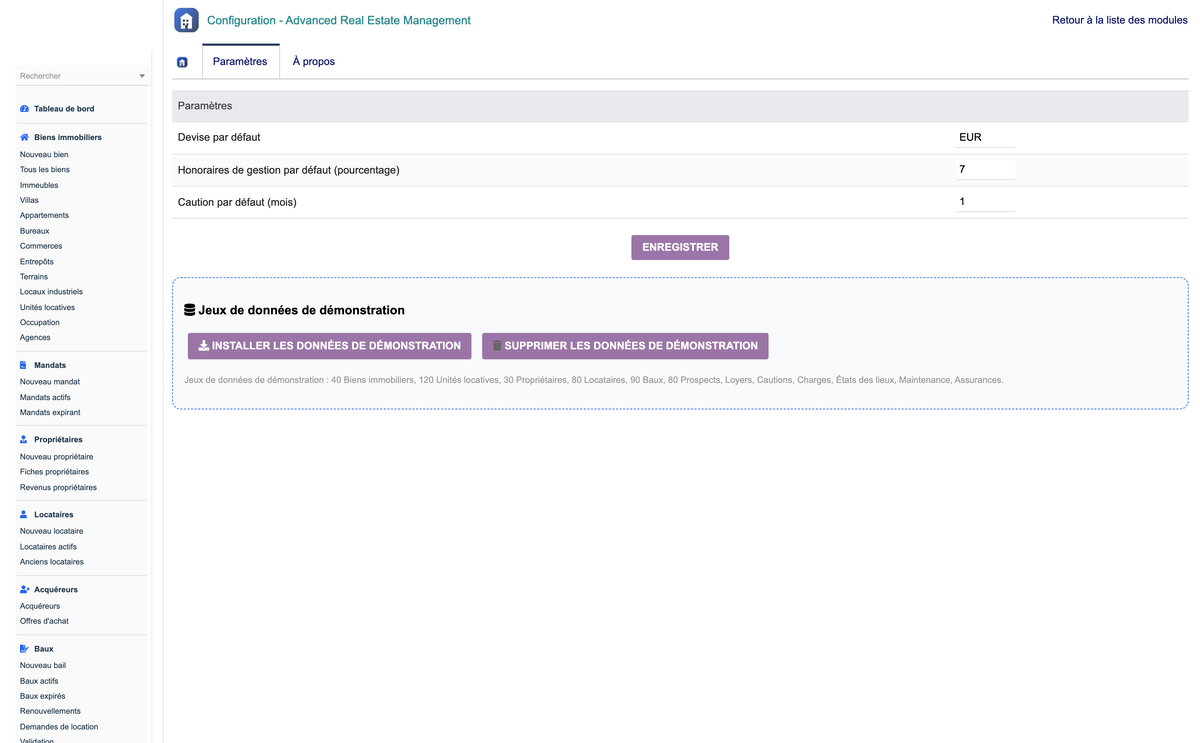Click the Locataires person icon

[x=24, y=514]
